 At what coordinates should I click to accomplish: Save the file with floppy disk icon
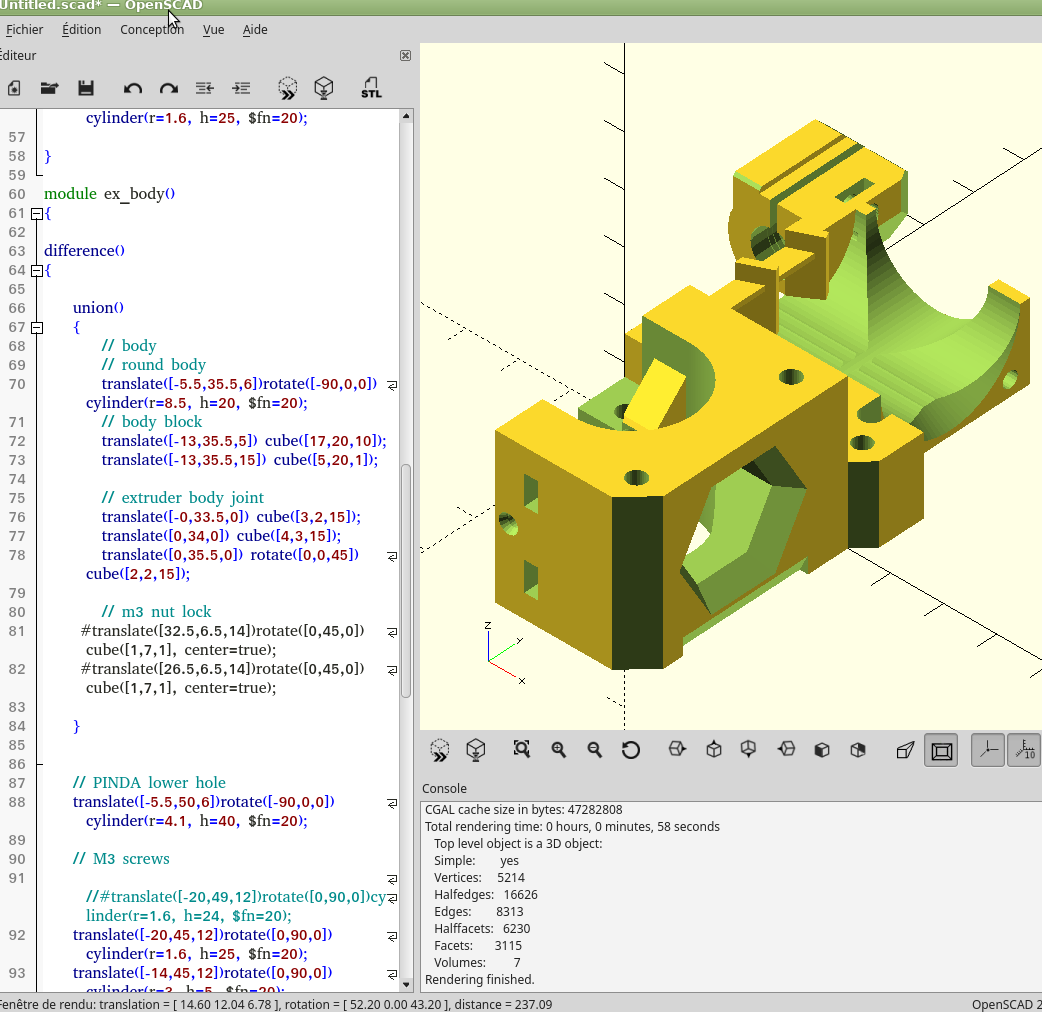[86, 88]
